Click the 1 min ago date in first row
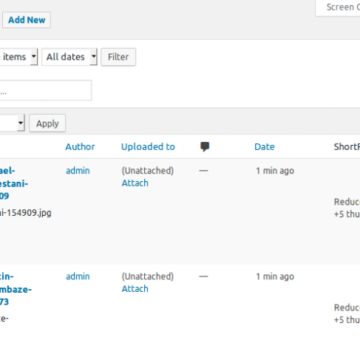Viewport: 360px width, 360px height. [275, 171]
